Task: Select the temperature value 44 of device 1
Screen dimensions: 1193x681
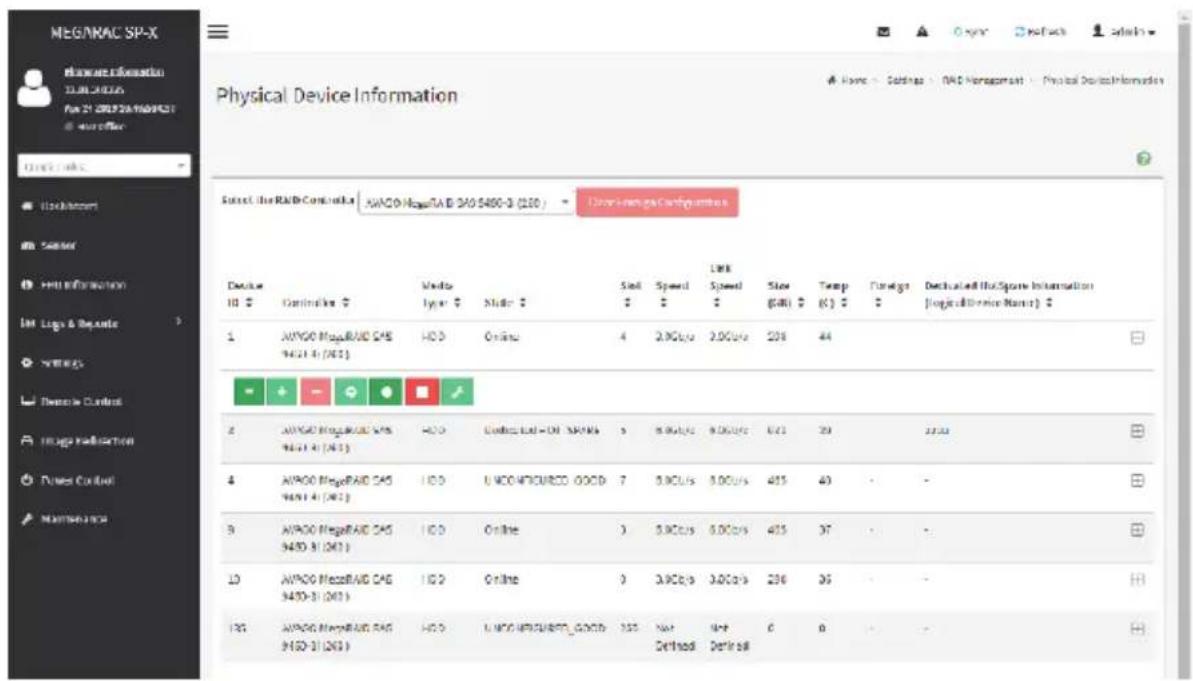Action: (825, 337)
